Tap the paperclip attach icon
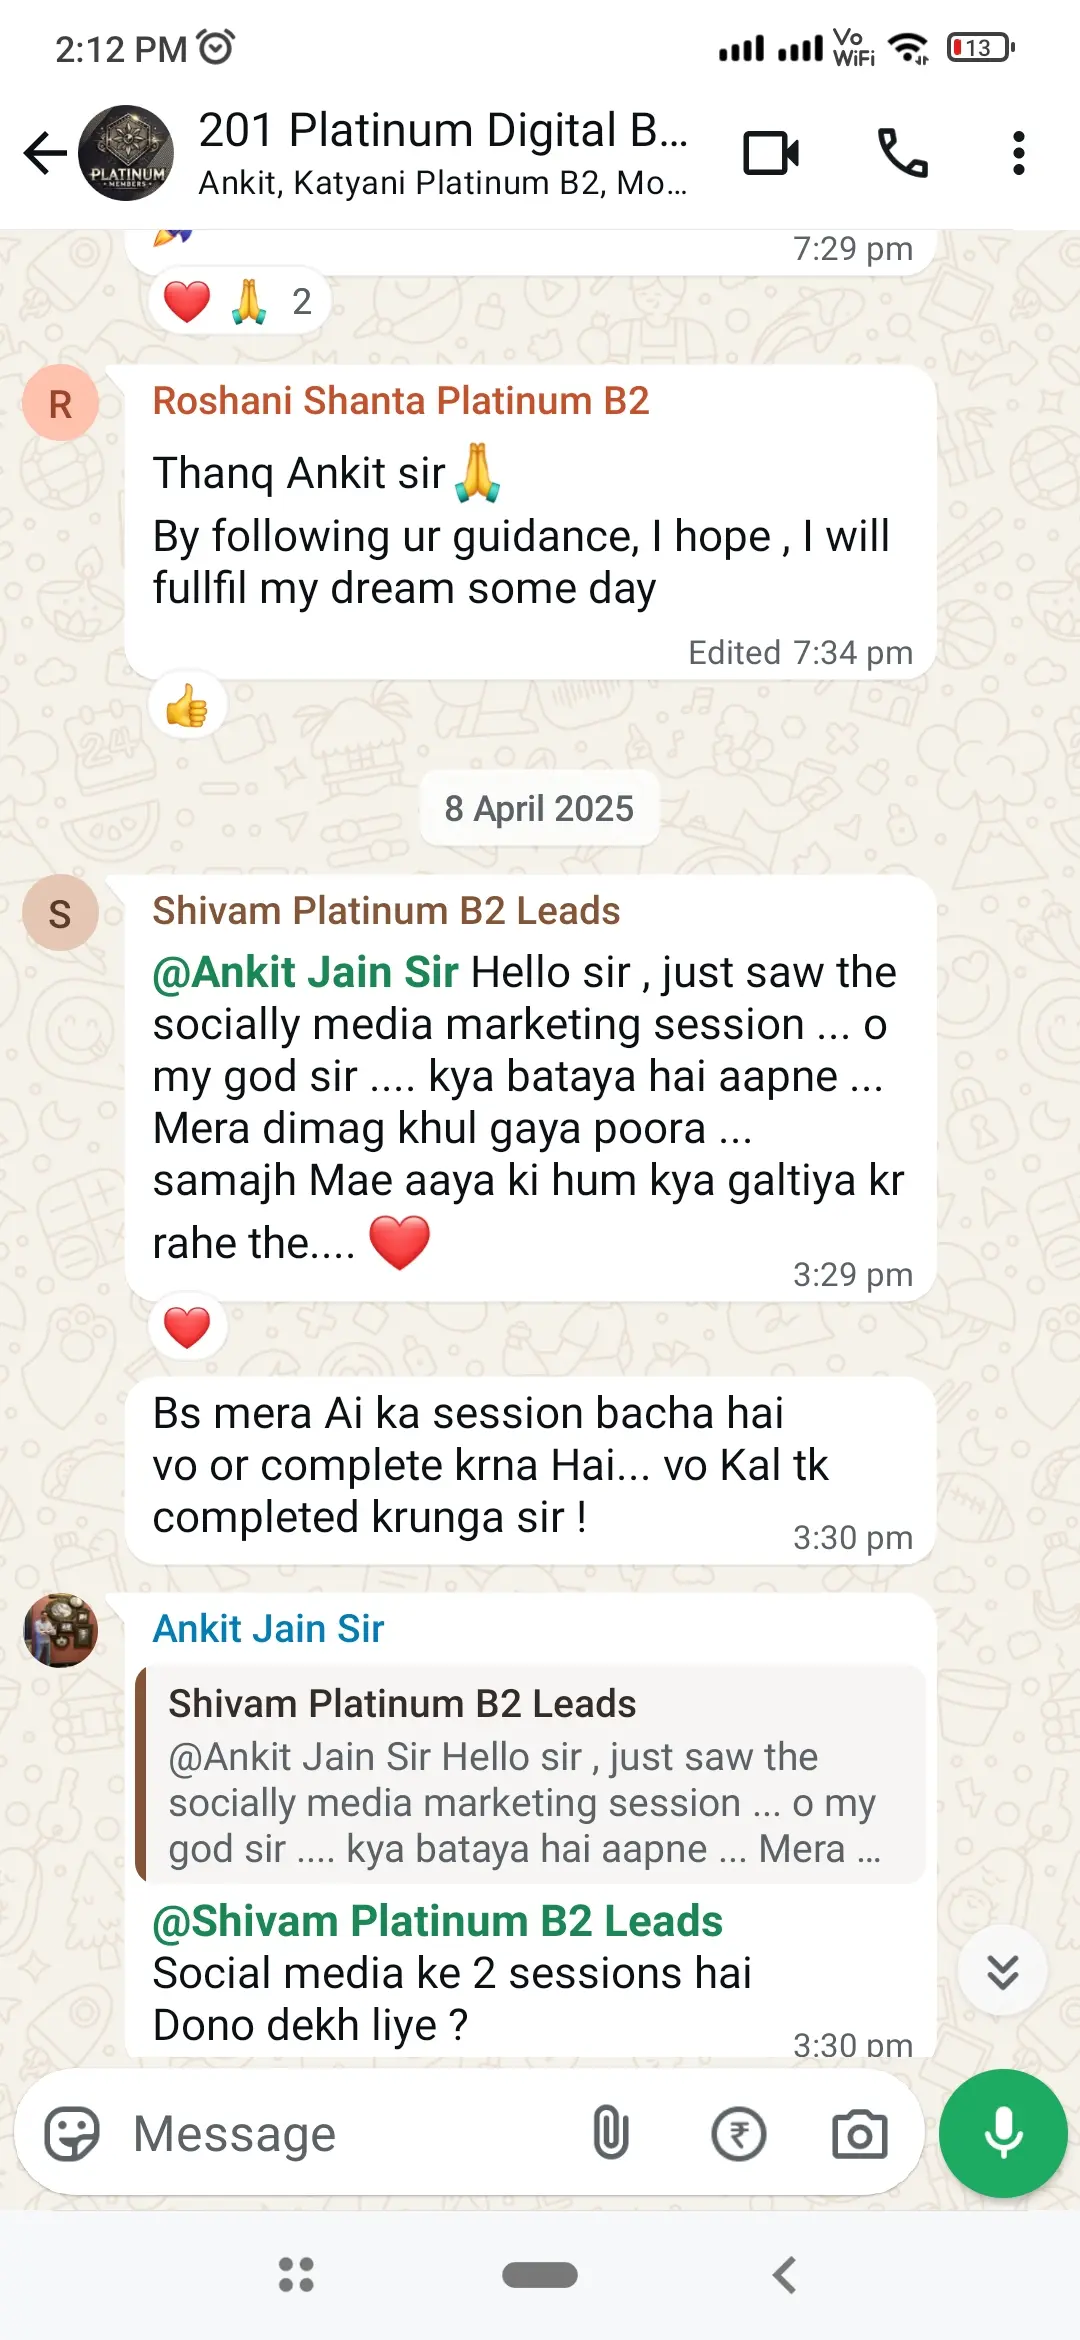Image resolution: width=1080 pixels, height=2340 pixels. point(610,2133)
